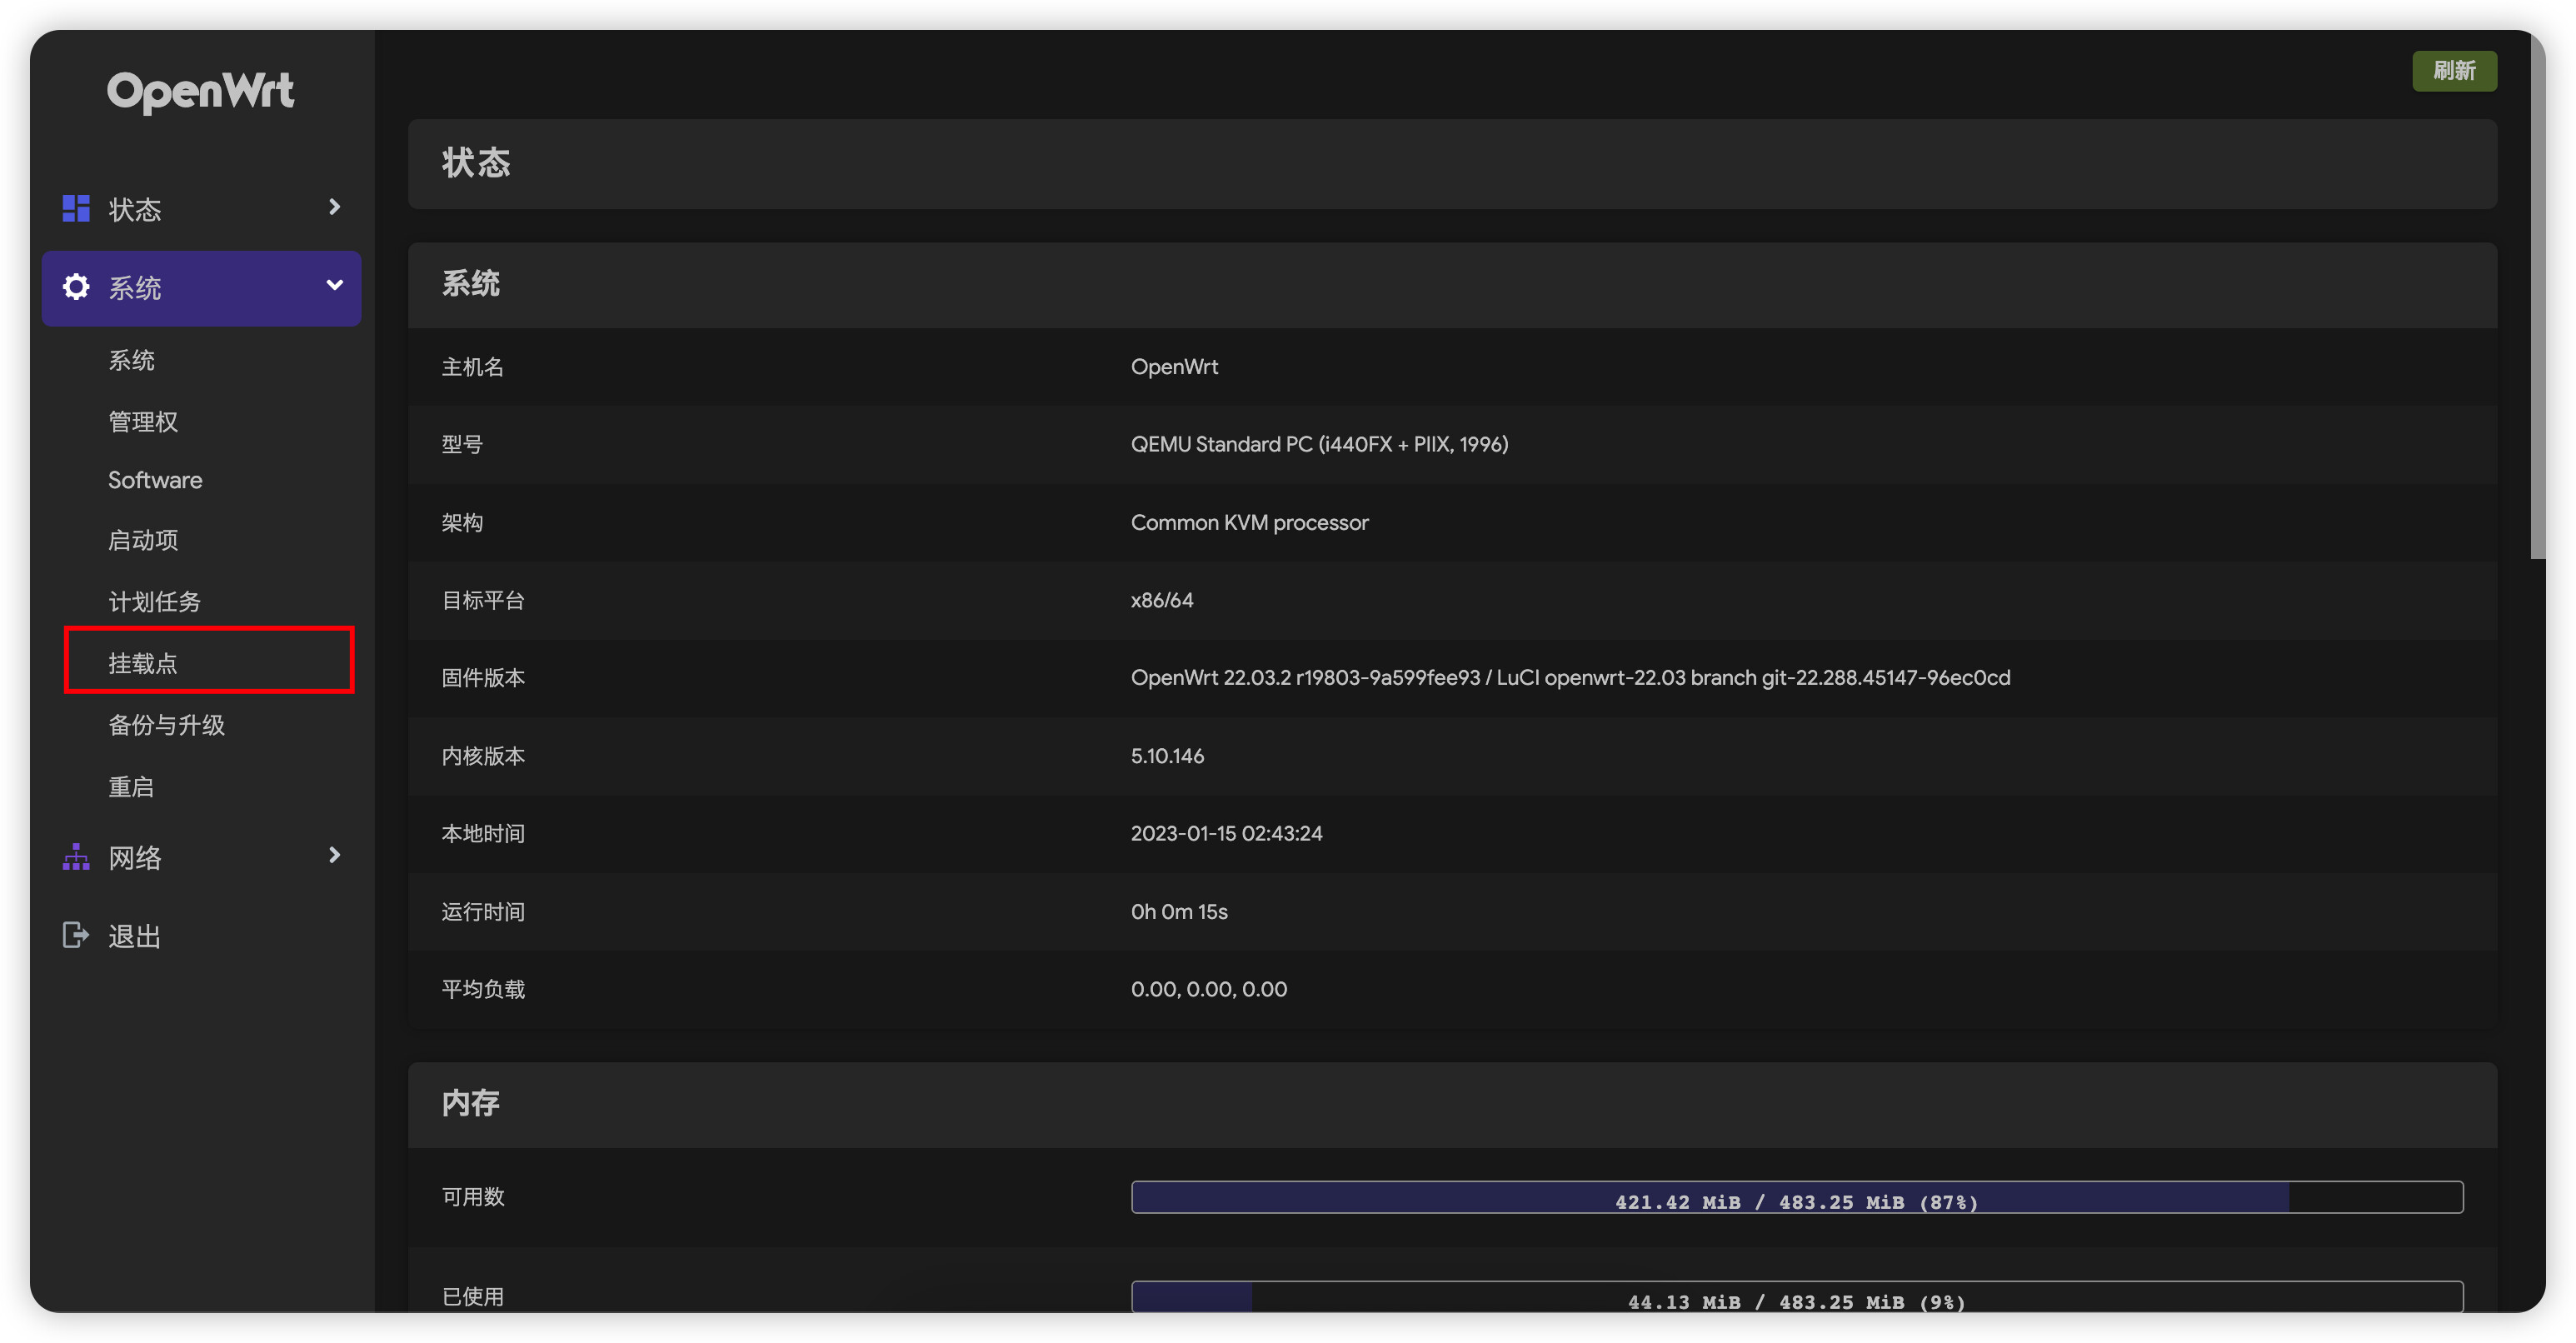The width and height of the screenshot is (2576, 1343).
Task: Click the uptime value 0h 0m 15s
Action: click(1179, 911)
